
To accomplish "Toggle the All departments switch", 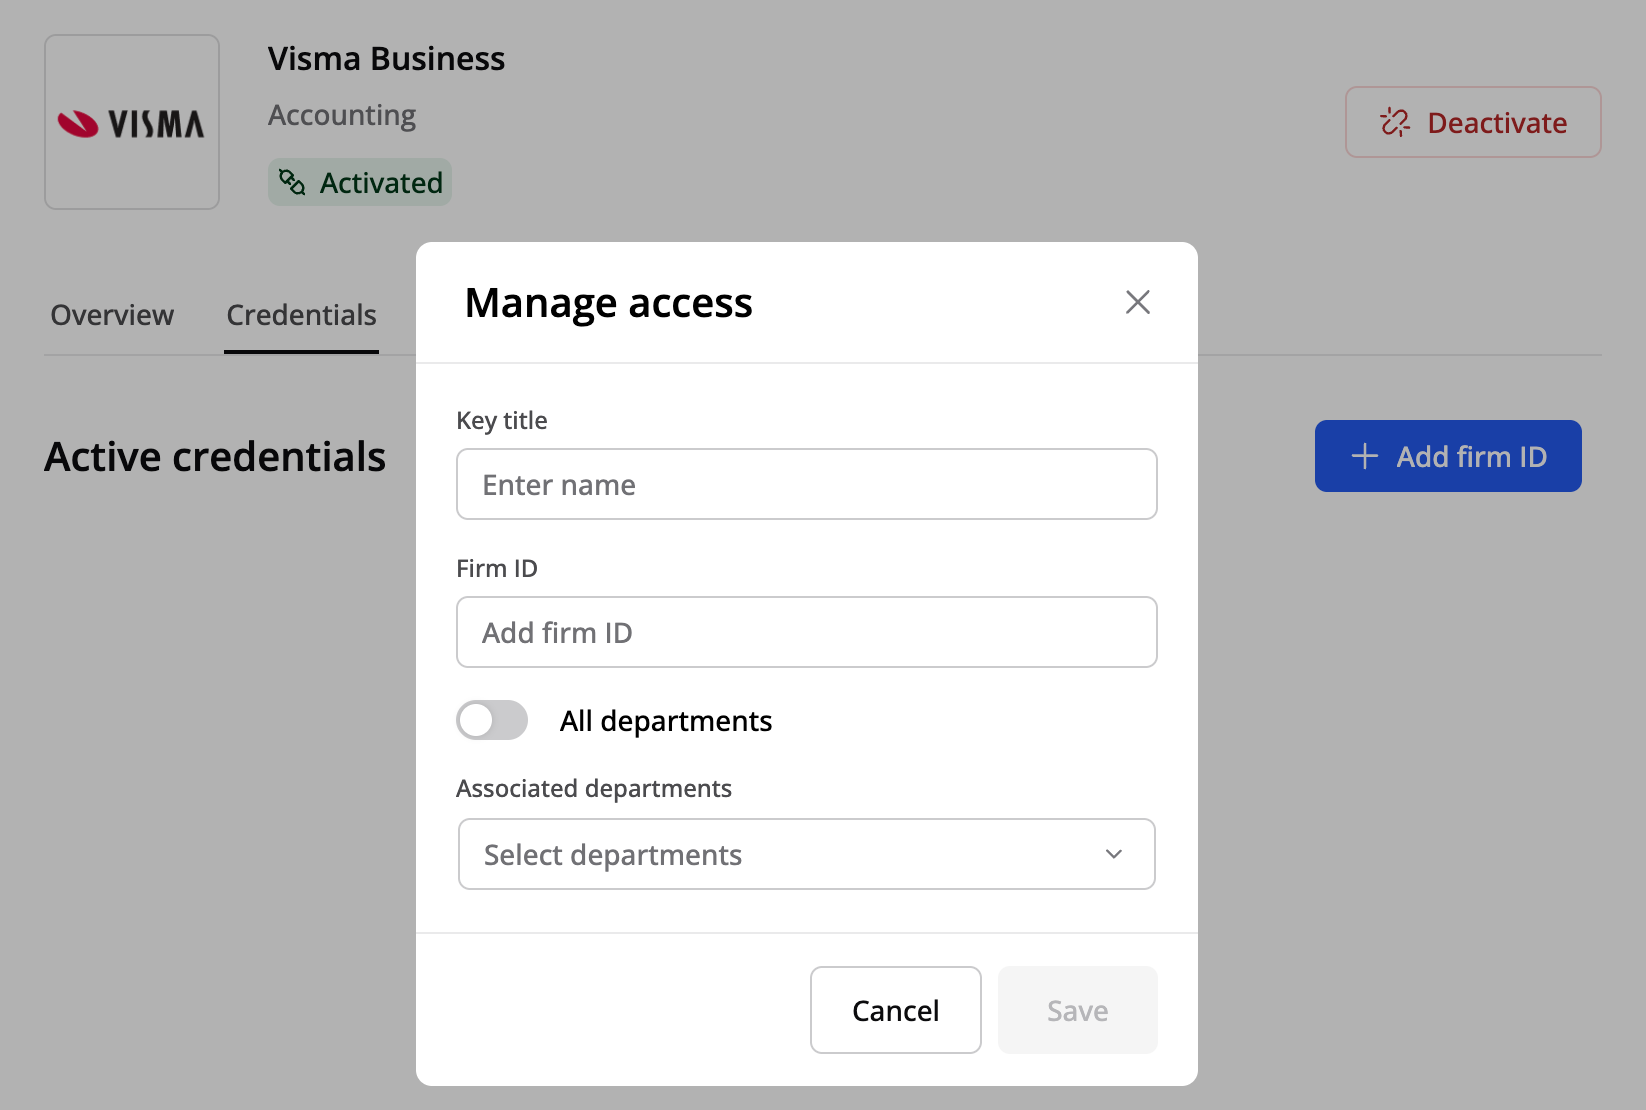I will point(492,720).
